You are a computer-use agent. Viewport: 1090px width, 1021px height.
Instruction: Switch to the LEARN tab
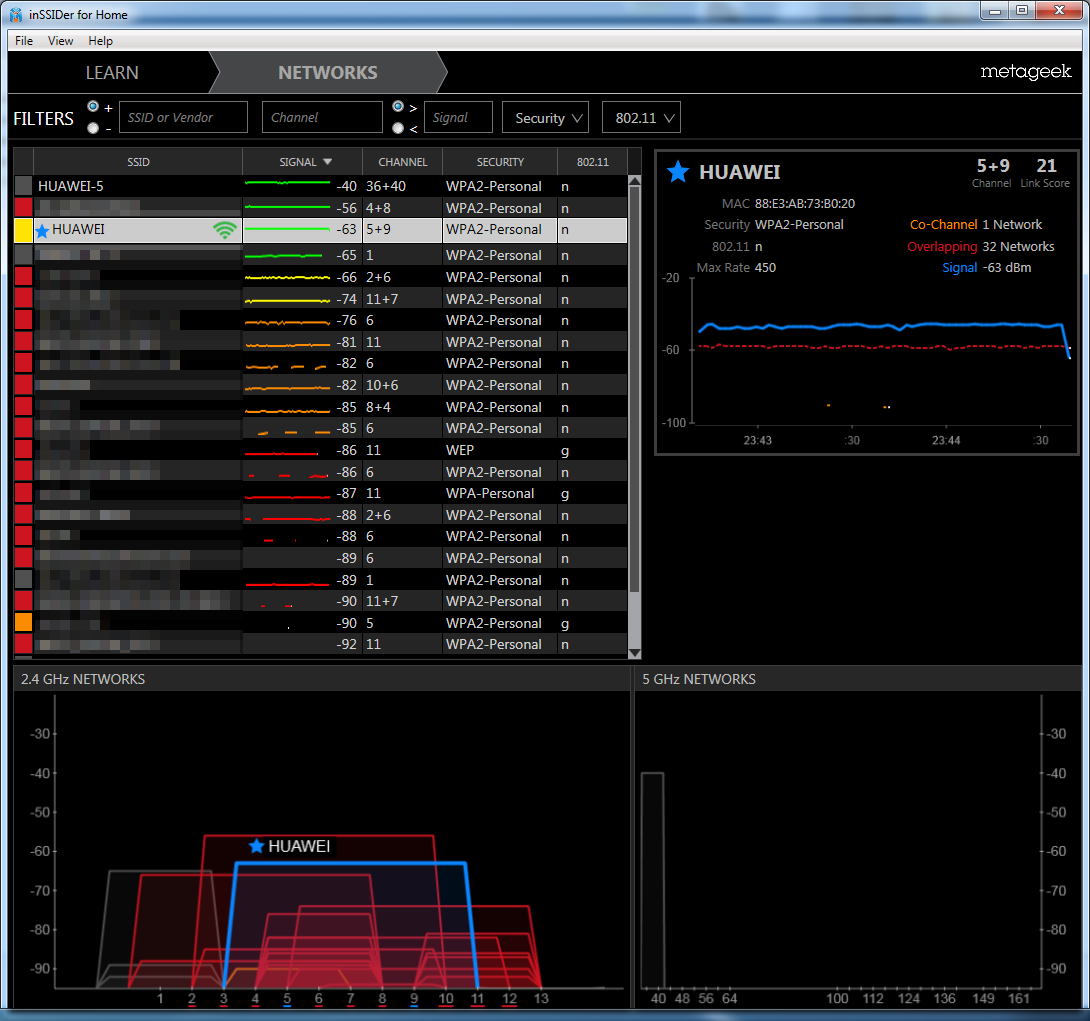click(112, 72)
